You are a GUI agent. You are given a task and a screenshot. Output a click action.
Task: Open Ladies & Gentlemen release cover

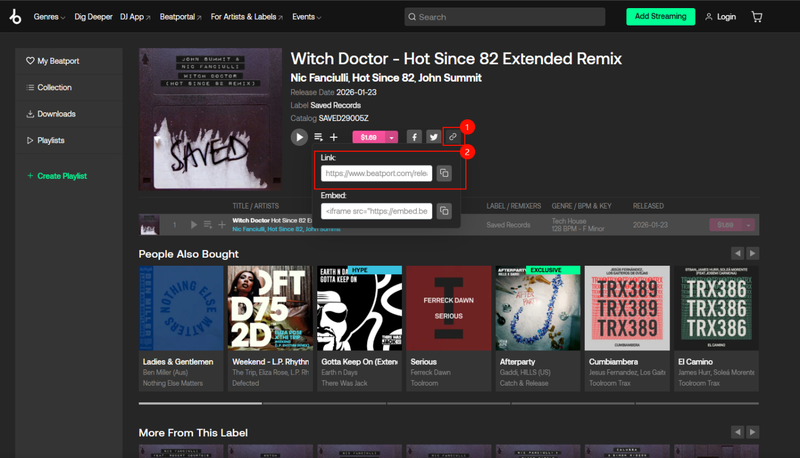181,308
